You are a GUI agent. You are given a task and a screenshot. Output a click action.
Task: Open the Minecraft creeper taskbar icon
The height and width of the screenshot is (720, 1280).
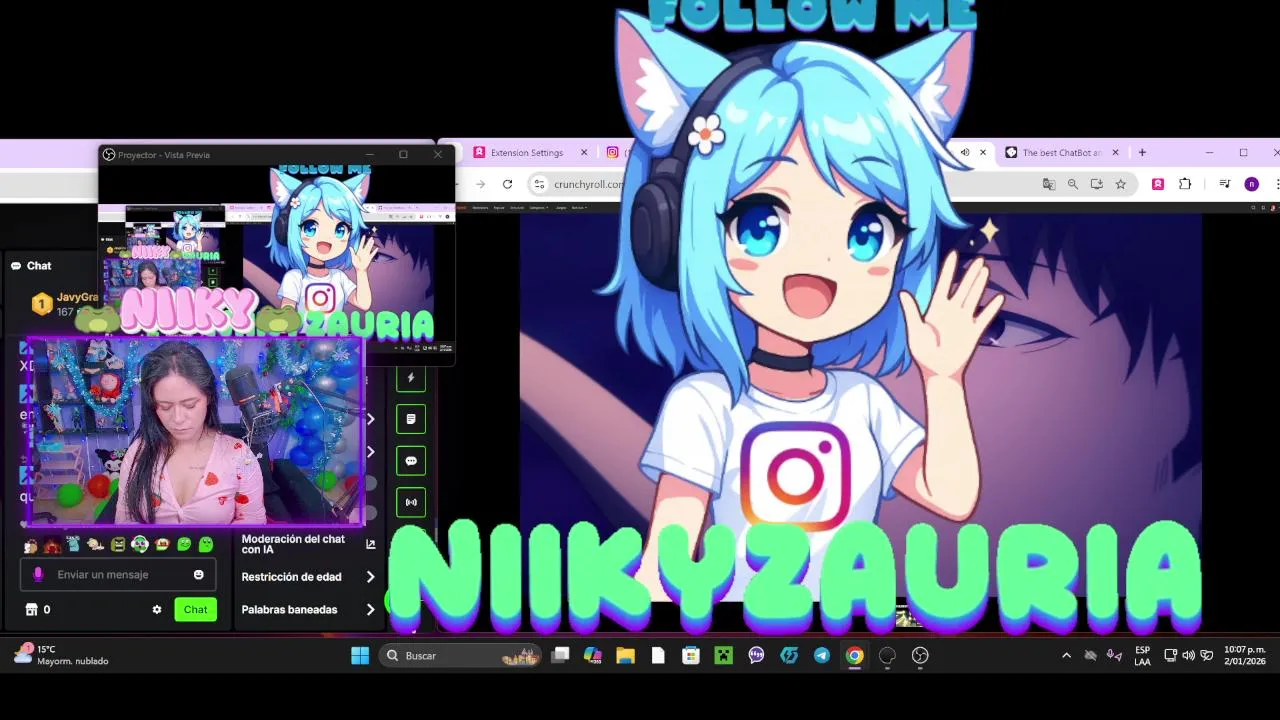coord(723,656)
